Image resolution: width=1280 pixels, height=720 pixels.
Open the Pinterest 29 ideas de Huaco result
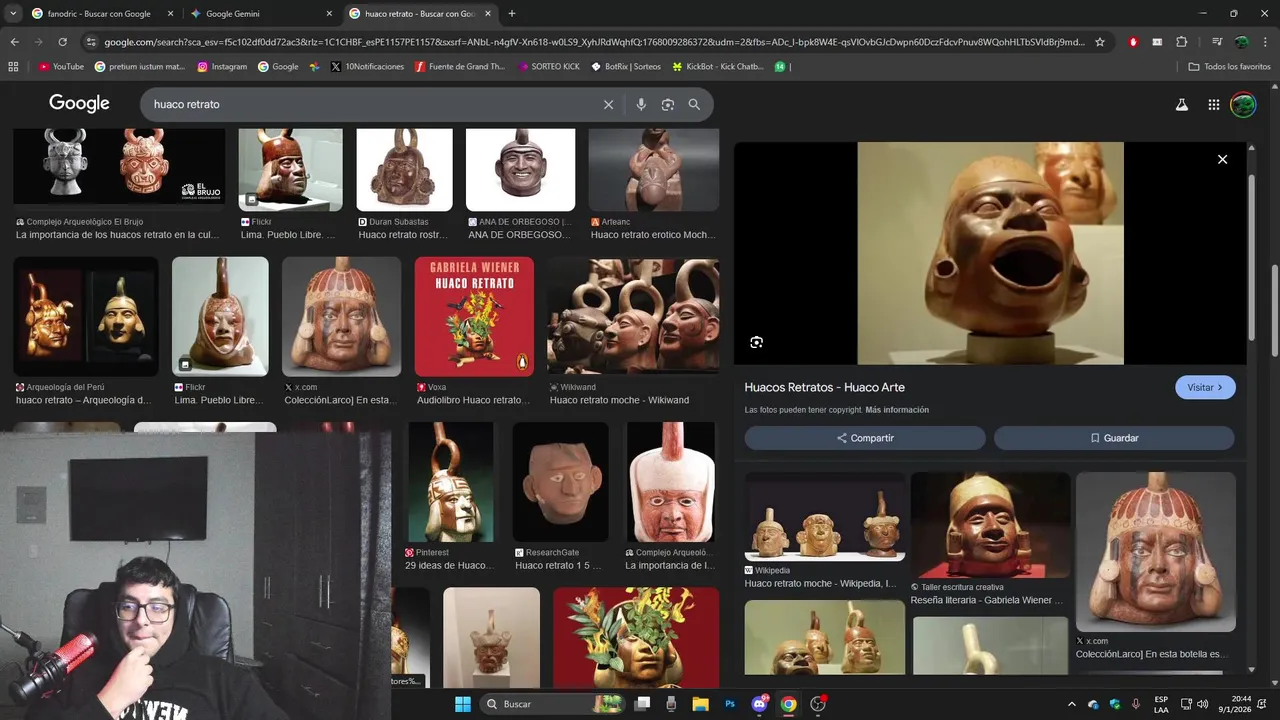point(449,482)
